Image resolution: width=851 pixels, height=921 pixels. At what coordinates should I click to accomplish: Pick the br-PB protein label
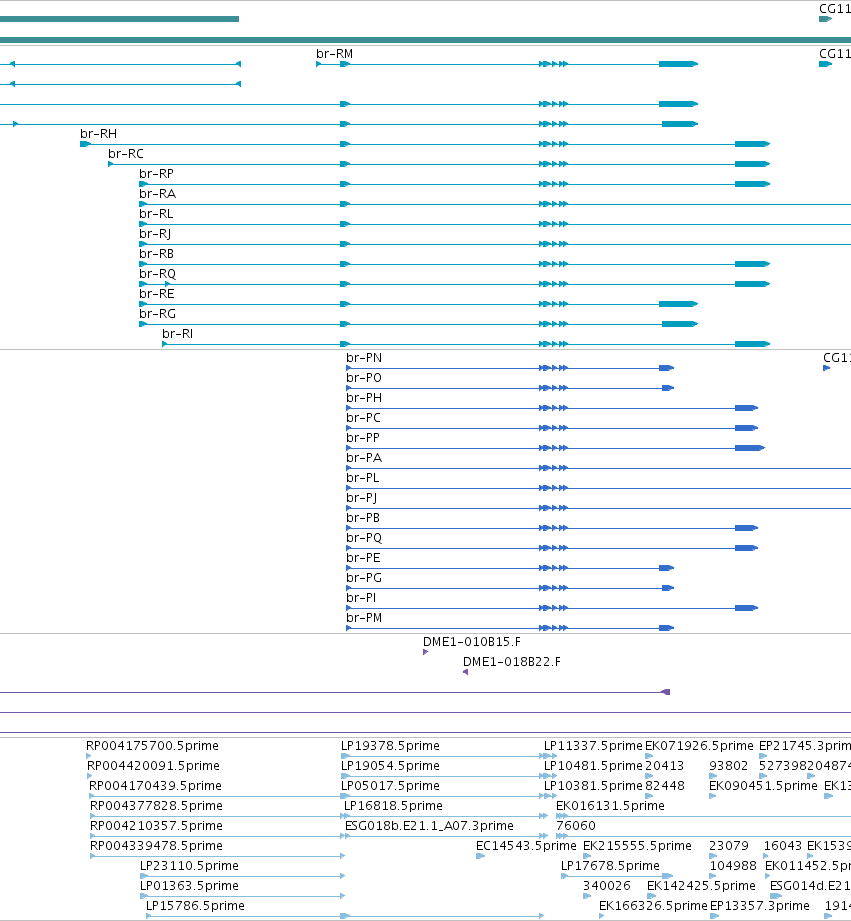363,517
